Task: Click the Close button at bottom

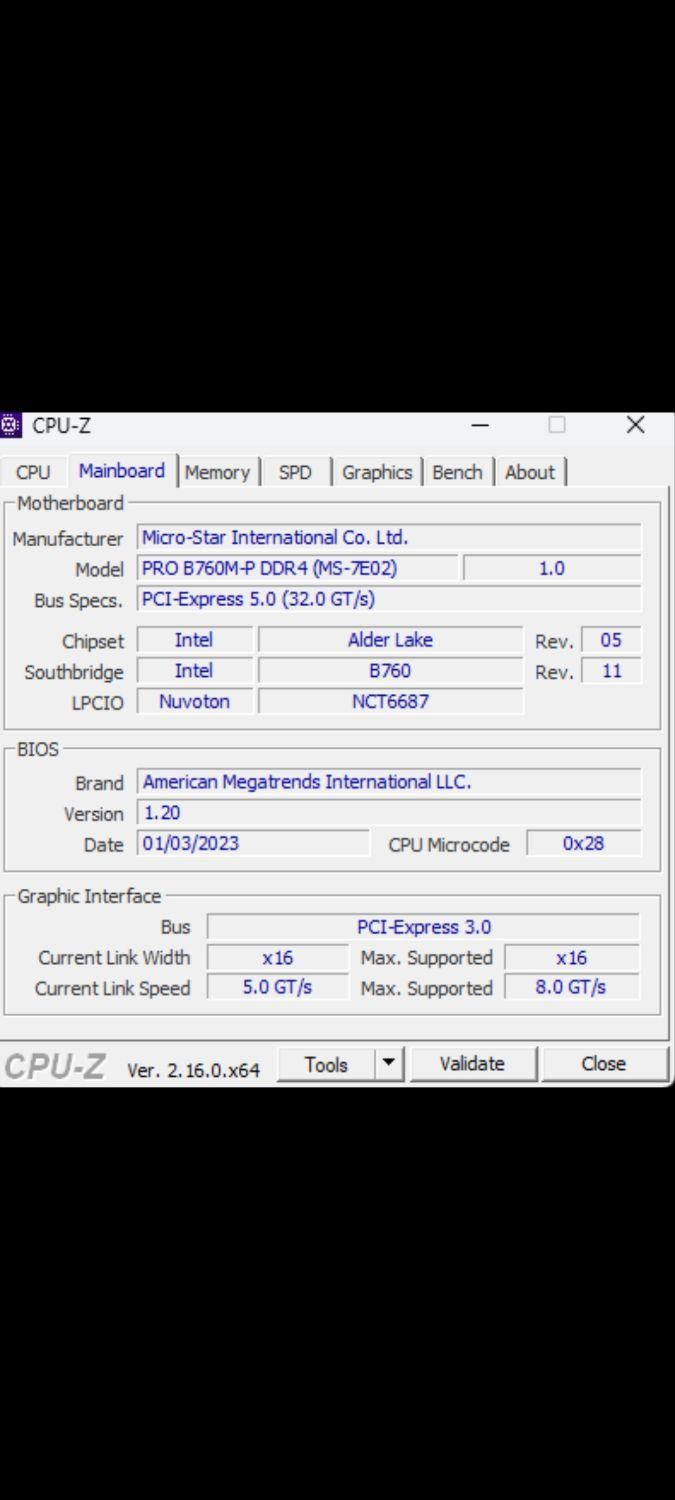Action: tap(604, 1064)
